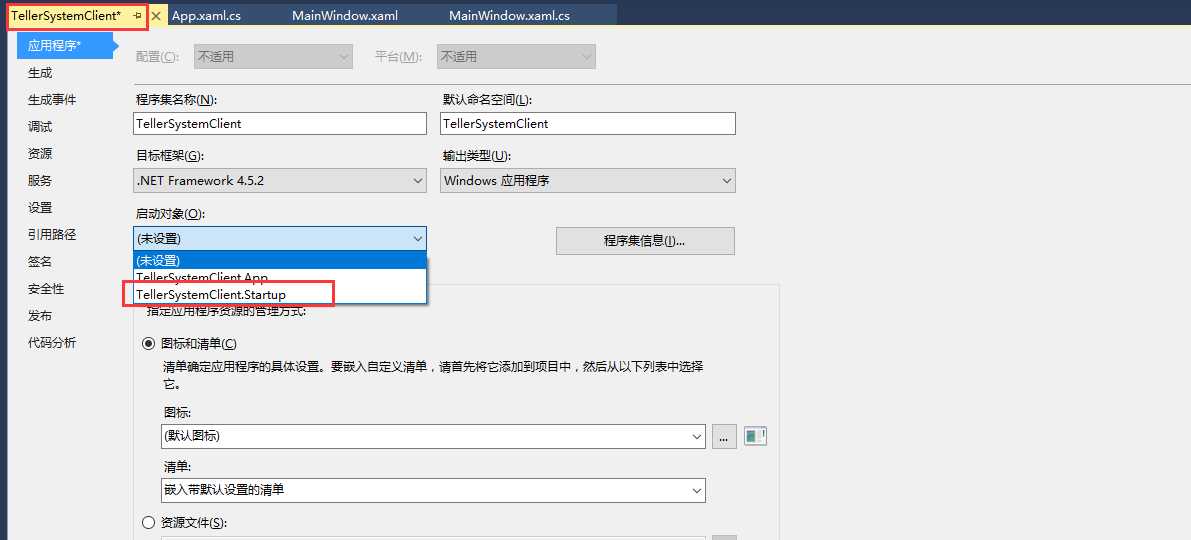The width and height of the screenshot is (1191, 540).
Task: Click the 程序集信息 button
Action: point(645,241)
